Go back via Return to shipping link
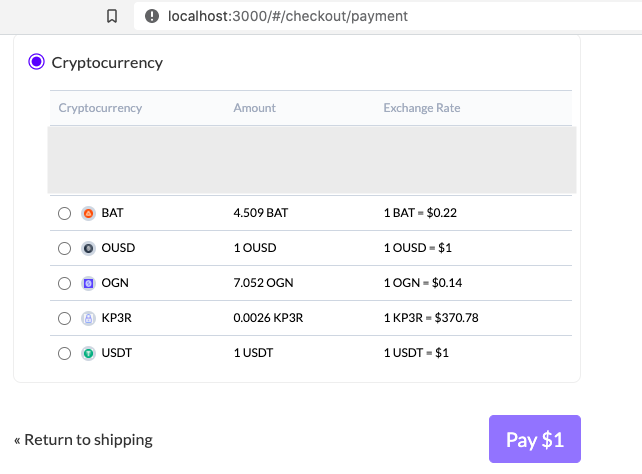Screen dimensions: 642x474 coord(83,439)
